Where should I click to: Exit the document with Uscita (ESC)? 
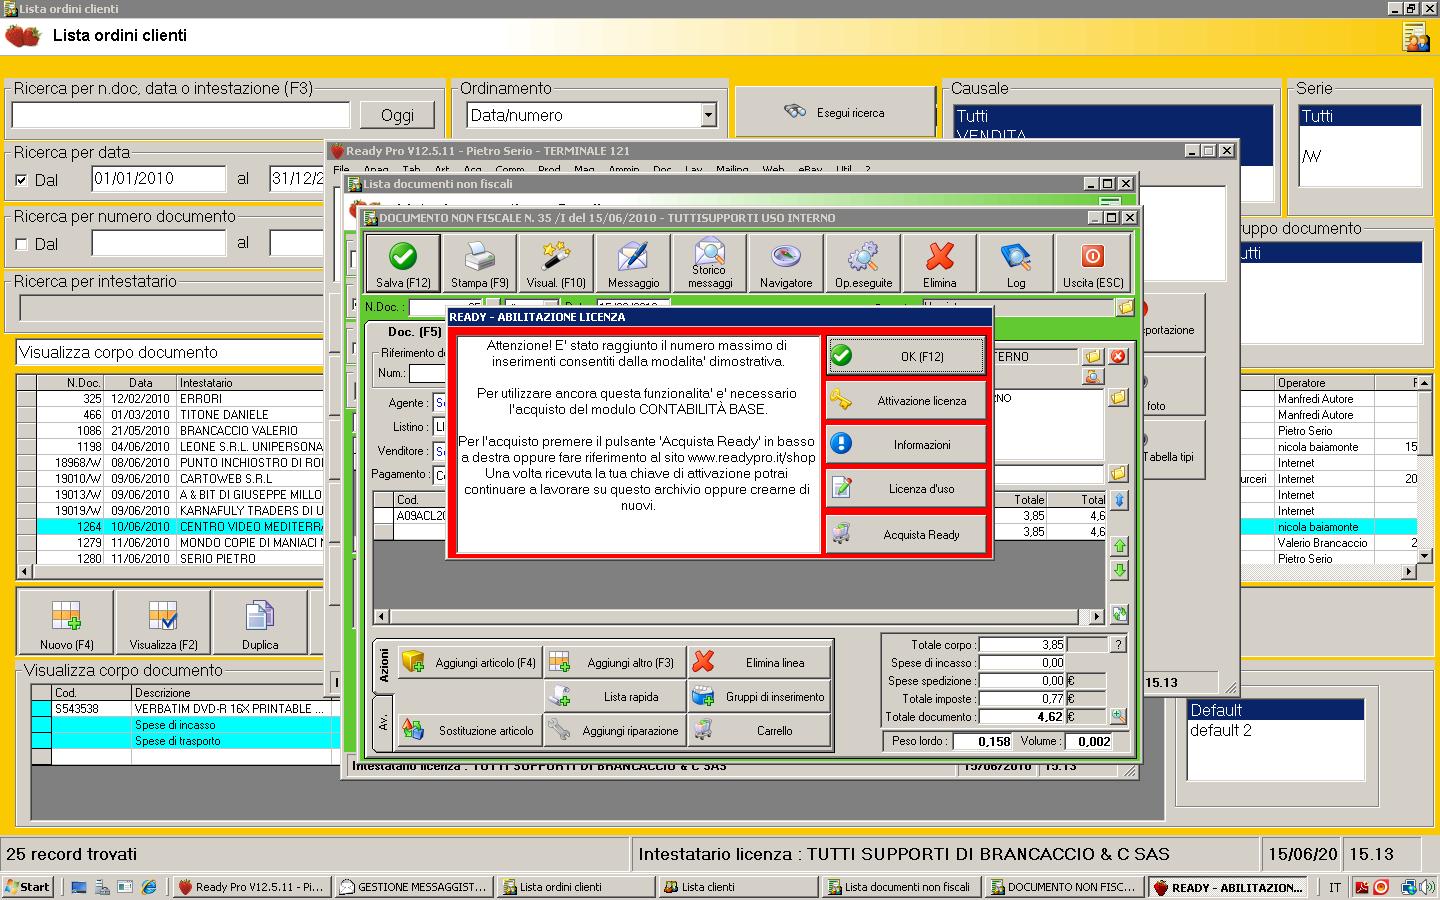1093,264
